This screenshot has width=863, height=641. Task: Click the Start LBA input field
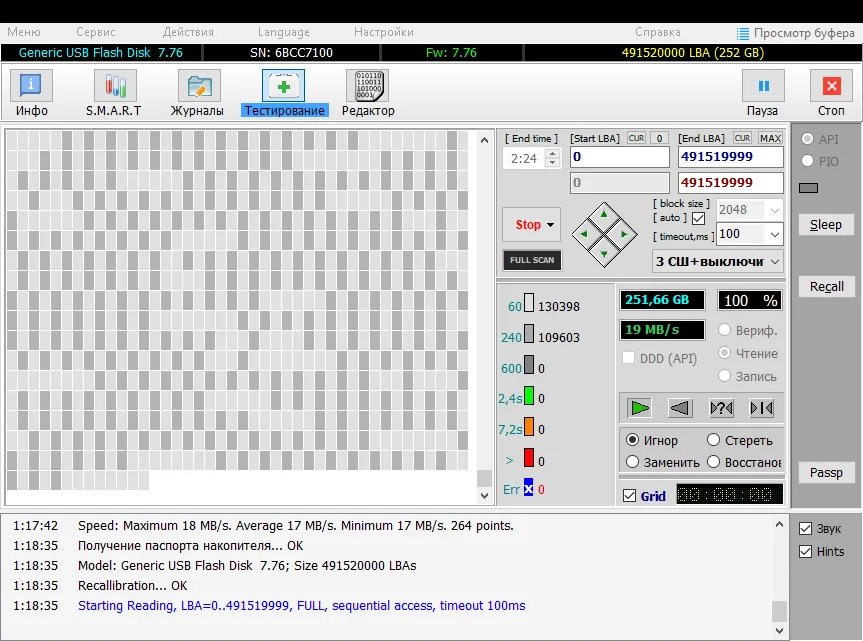tap(619, 157)
